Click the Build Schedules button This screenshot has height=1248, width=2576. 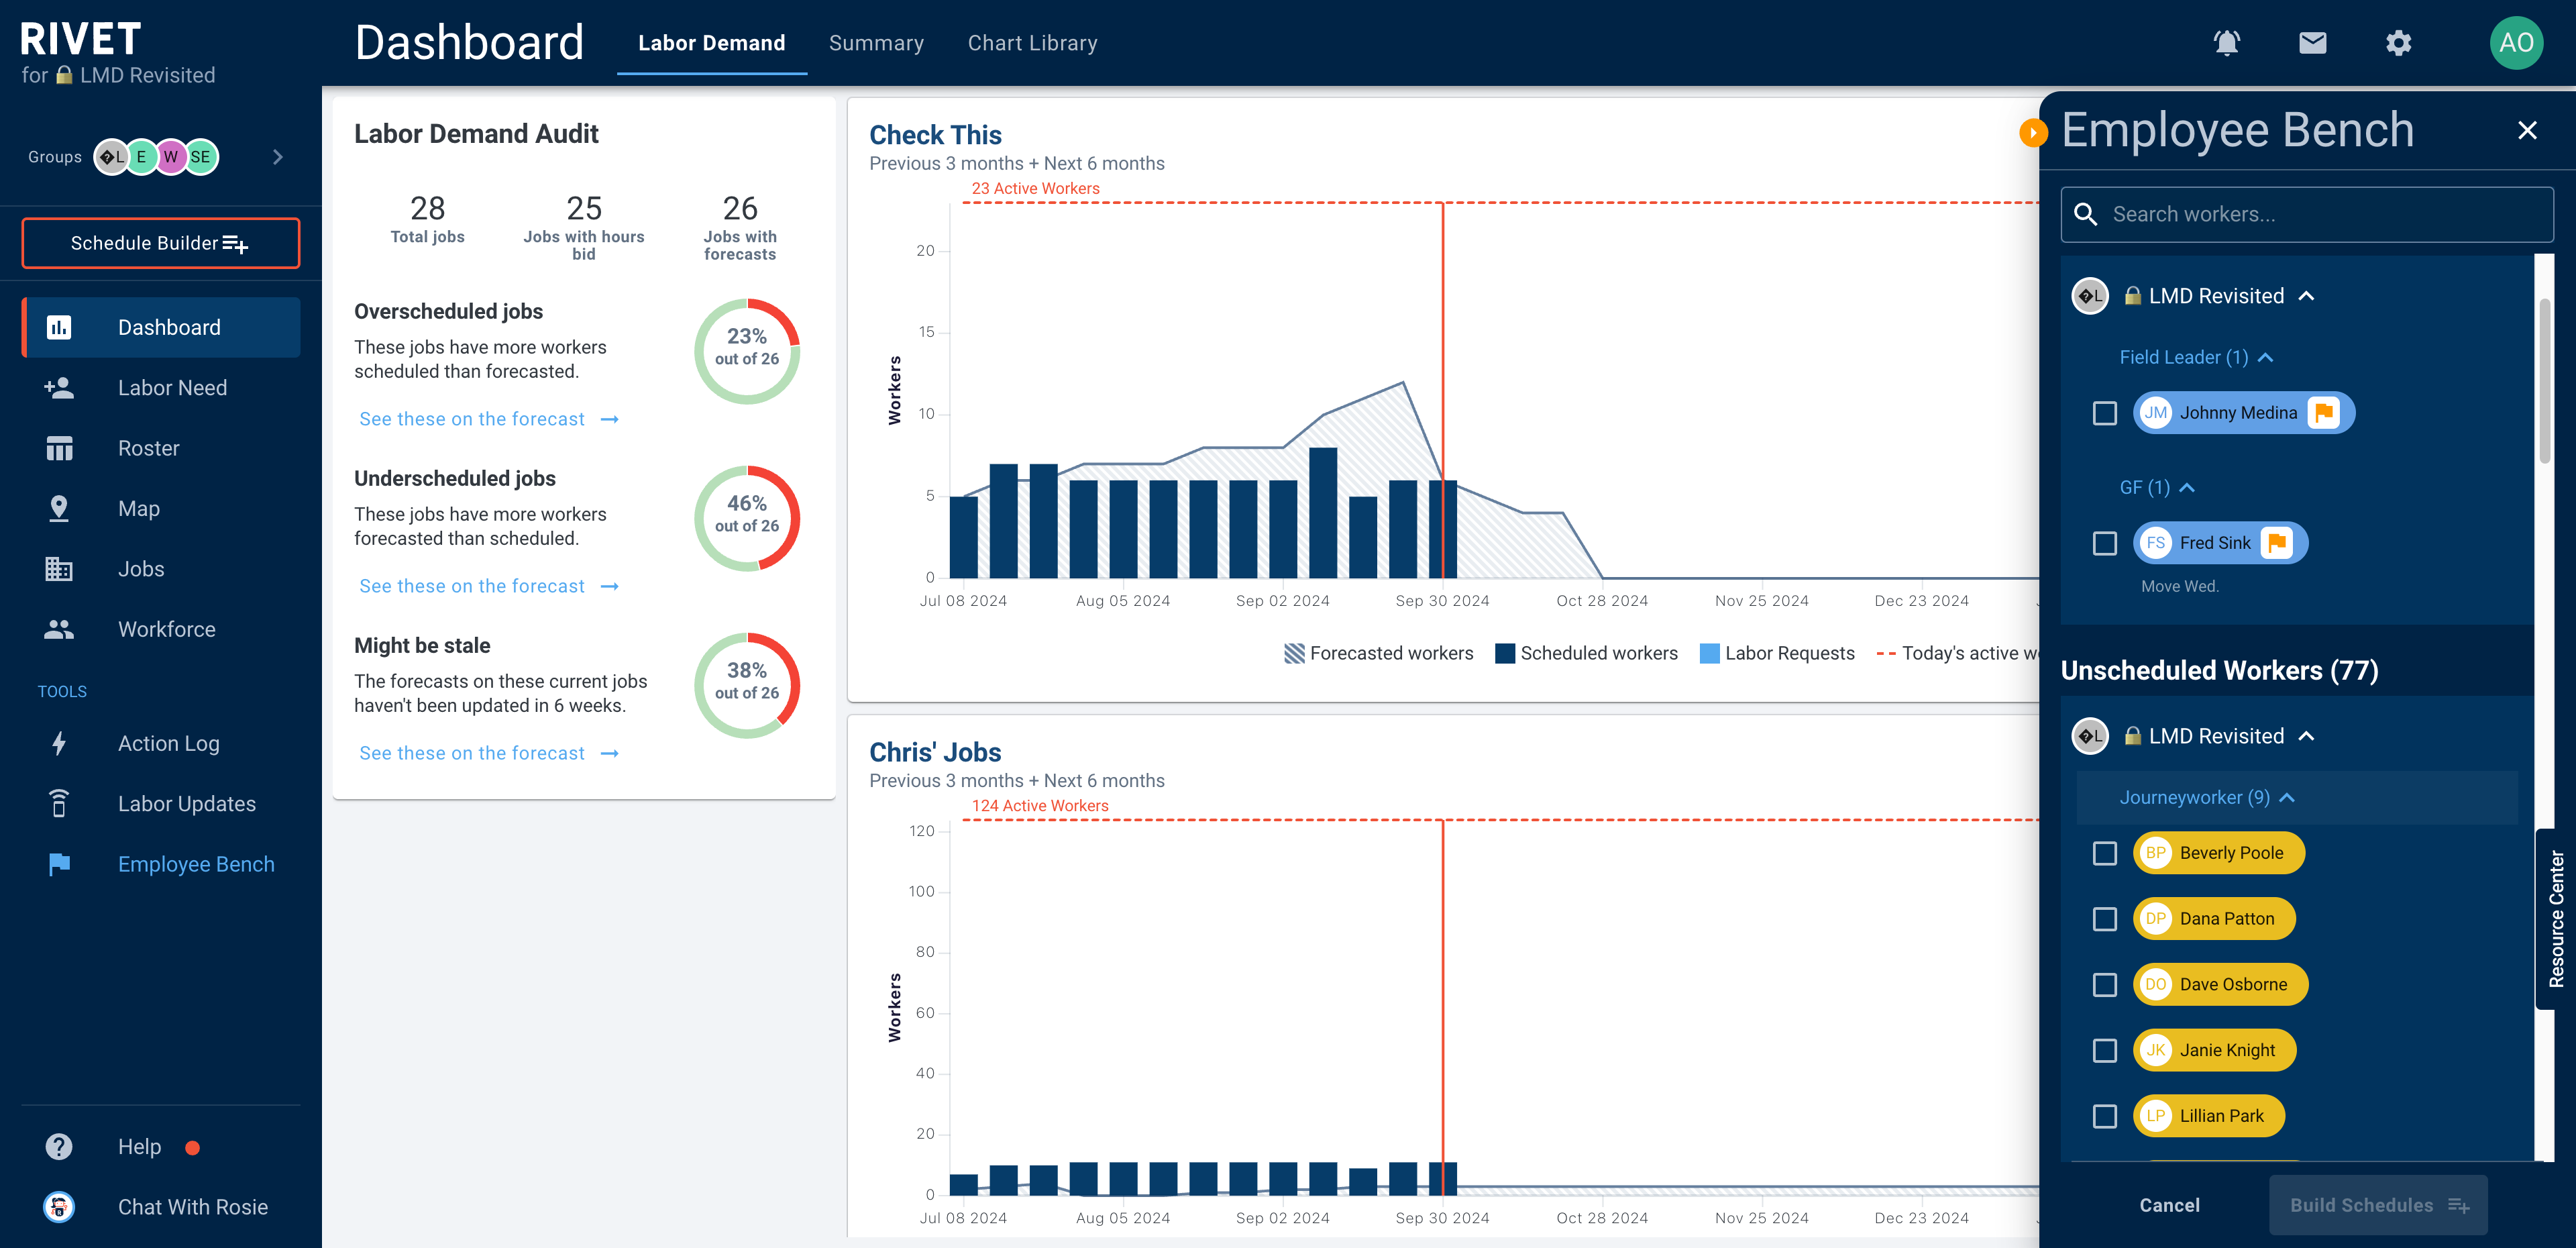point(2377,1205)
